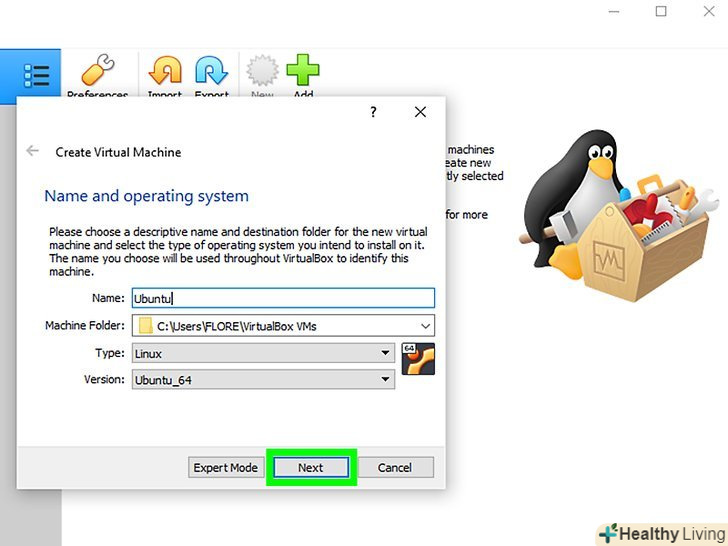
Task: Click into the Name text field
Action: [x=283, y=298]
